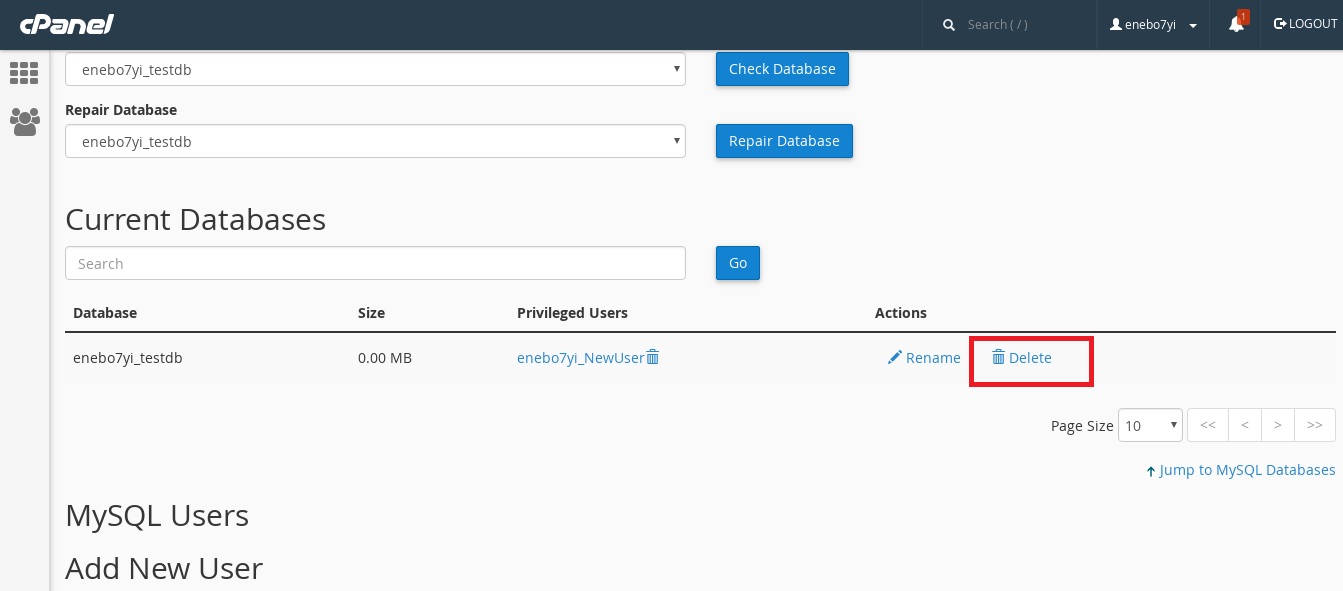Viewport: 1343px width, 591px height.
Task: Expand the Page Size dropdown
Action: (x=1150, y=425)
